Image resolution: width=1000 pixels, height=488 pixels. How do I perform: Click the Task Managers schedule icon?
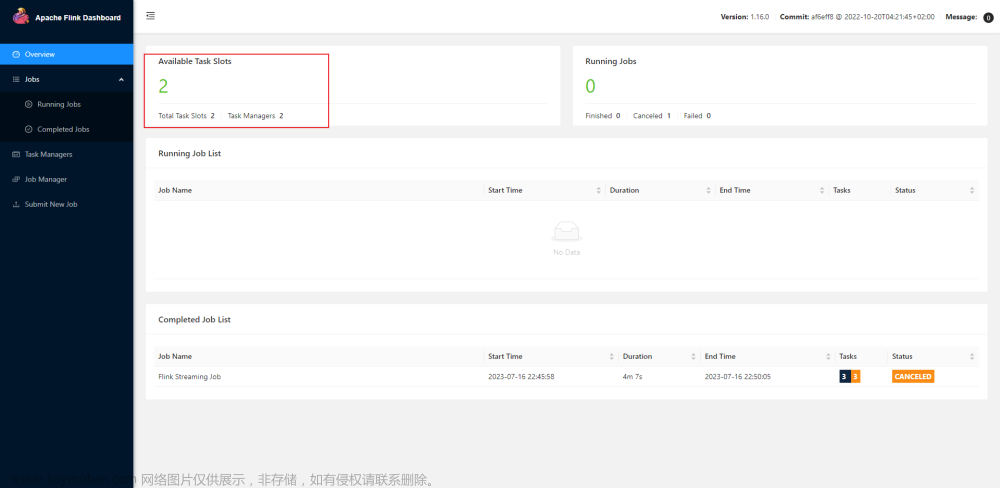16,154
